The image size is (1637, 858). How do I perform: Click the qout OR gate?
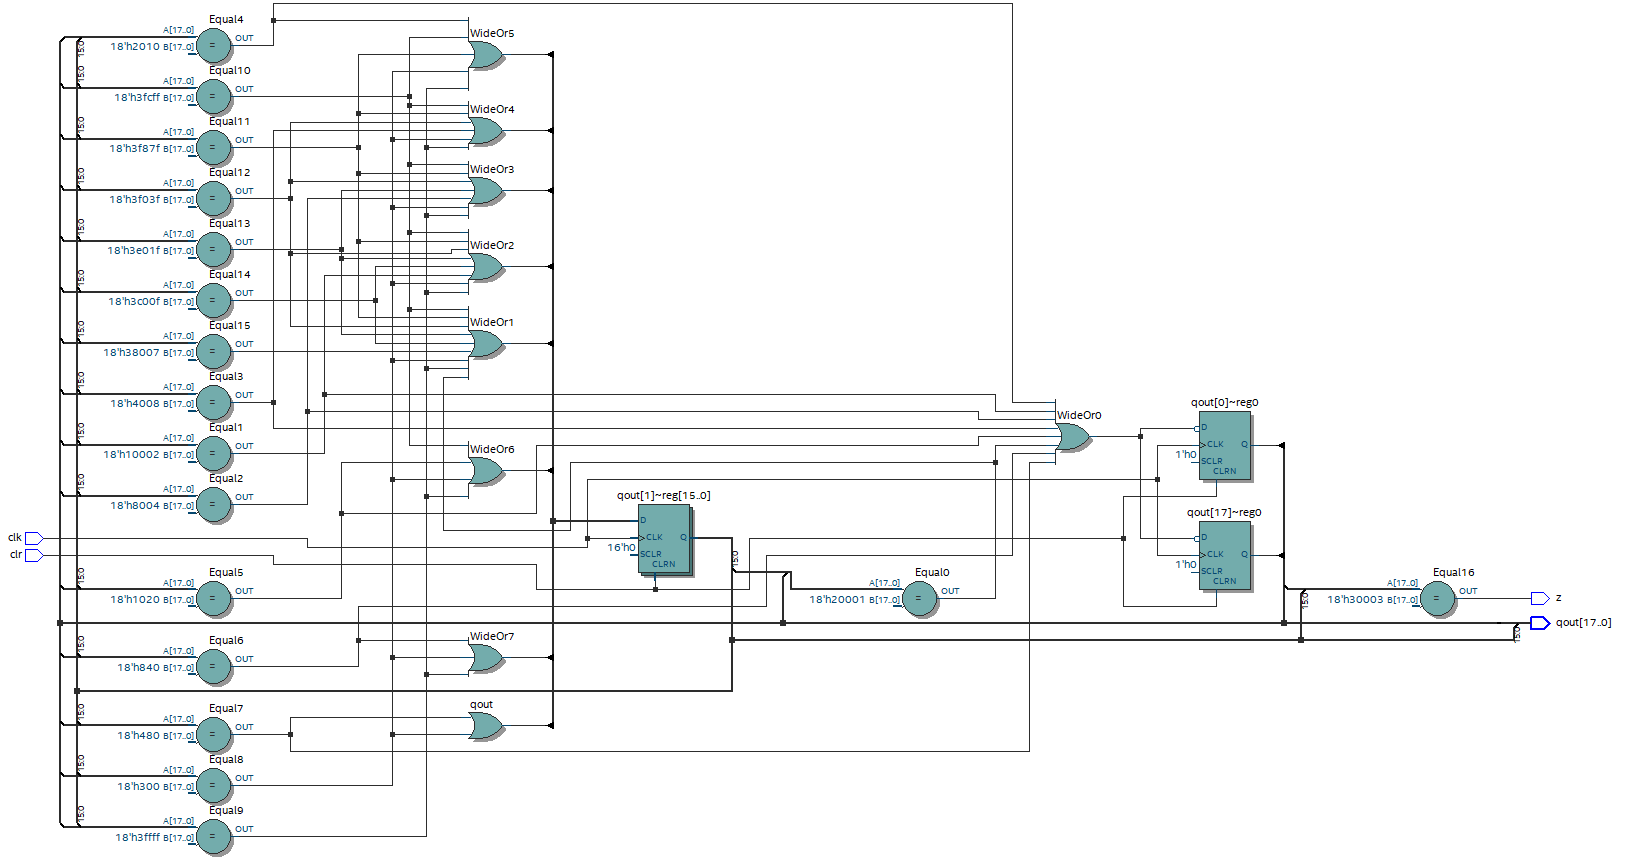486,726
